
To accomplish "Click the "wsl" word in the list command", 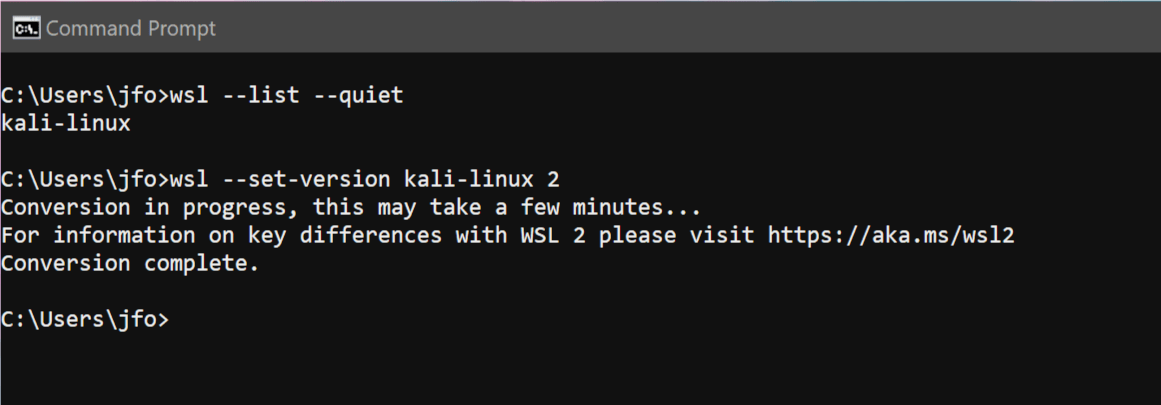I will click(x=190, y=96).
